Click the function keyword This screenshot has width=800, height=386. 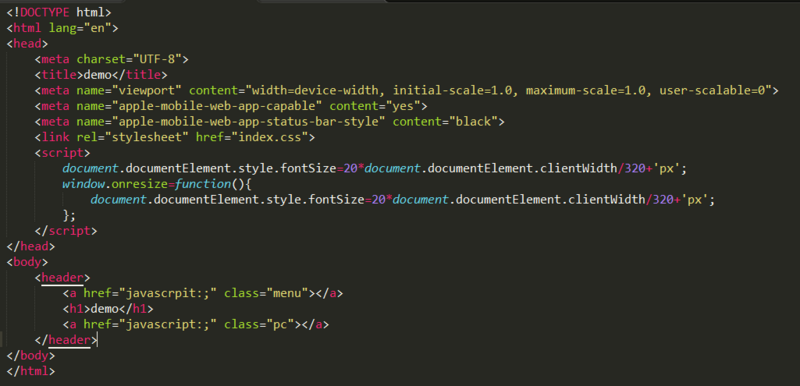click(203, 184)
